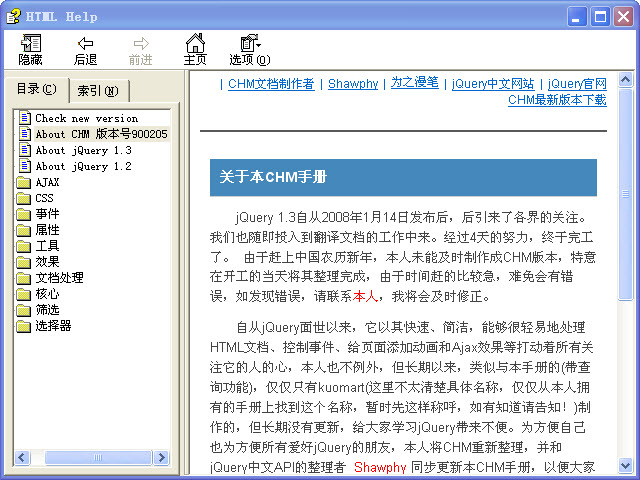
Task: Switch to the 索引 index tab
Action: click(98, 91)
